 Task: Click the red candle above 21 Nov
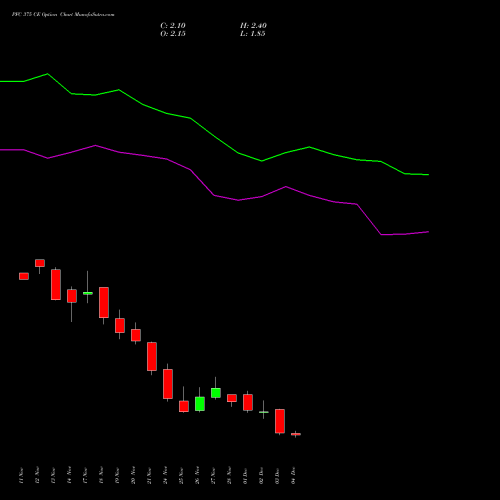pos(152,356)
